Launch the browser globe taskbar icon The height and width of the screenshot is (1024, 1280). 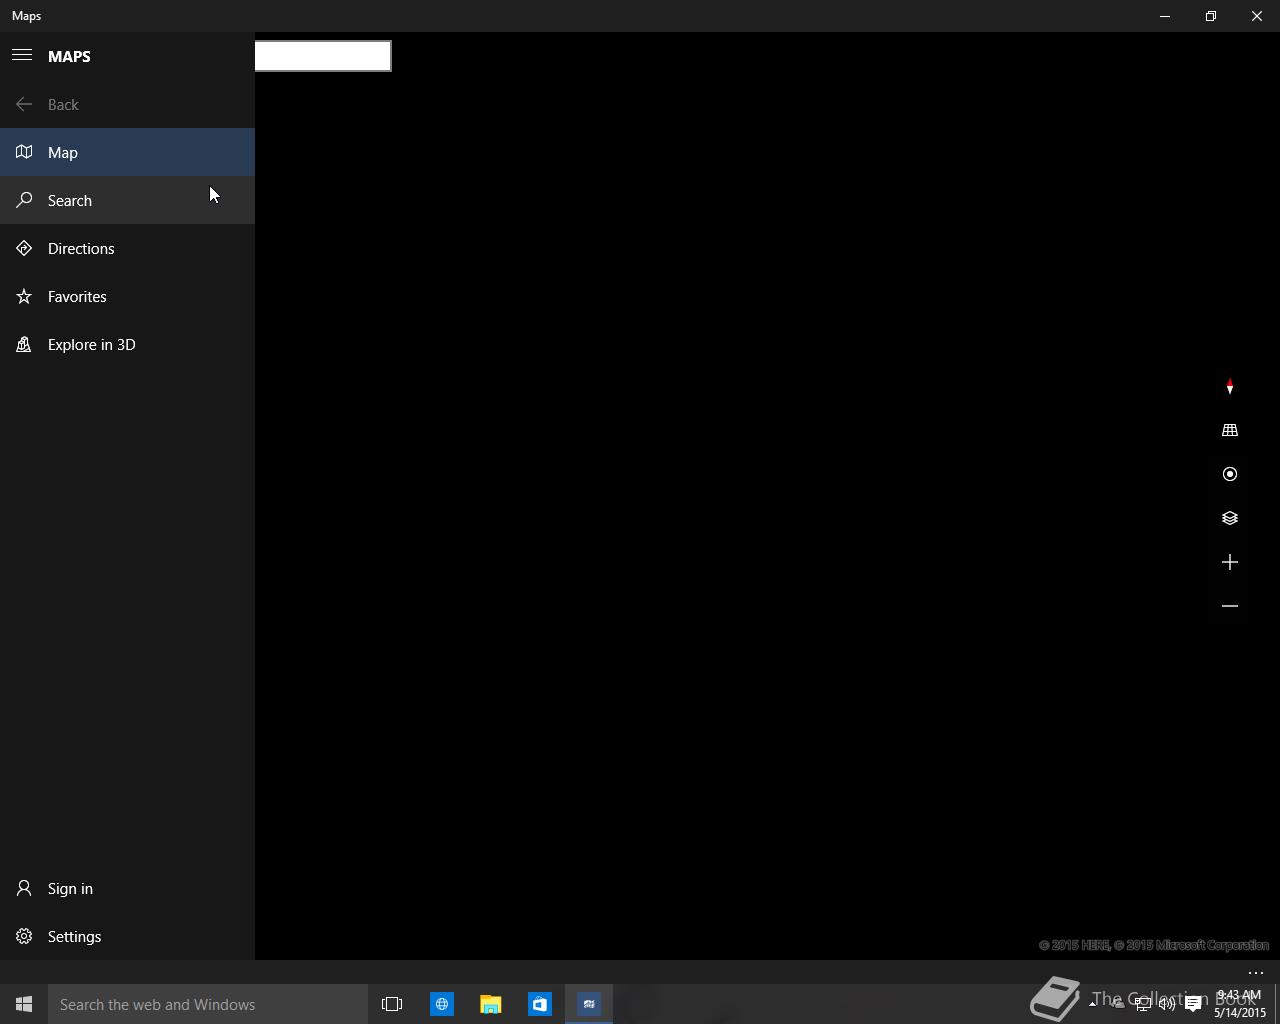coord(441,1004)
